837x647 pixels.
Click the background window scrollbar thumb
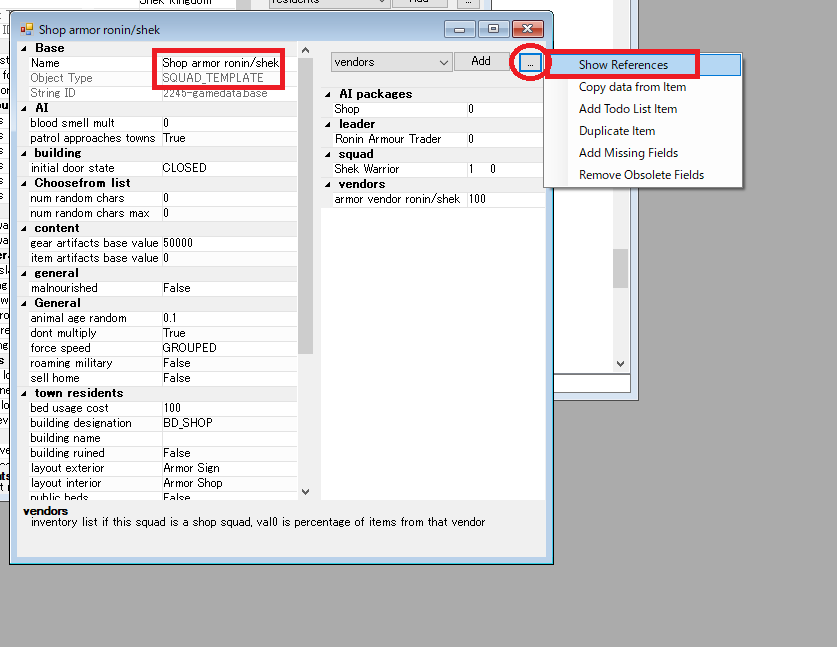[620, 269]
